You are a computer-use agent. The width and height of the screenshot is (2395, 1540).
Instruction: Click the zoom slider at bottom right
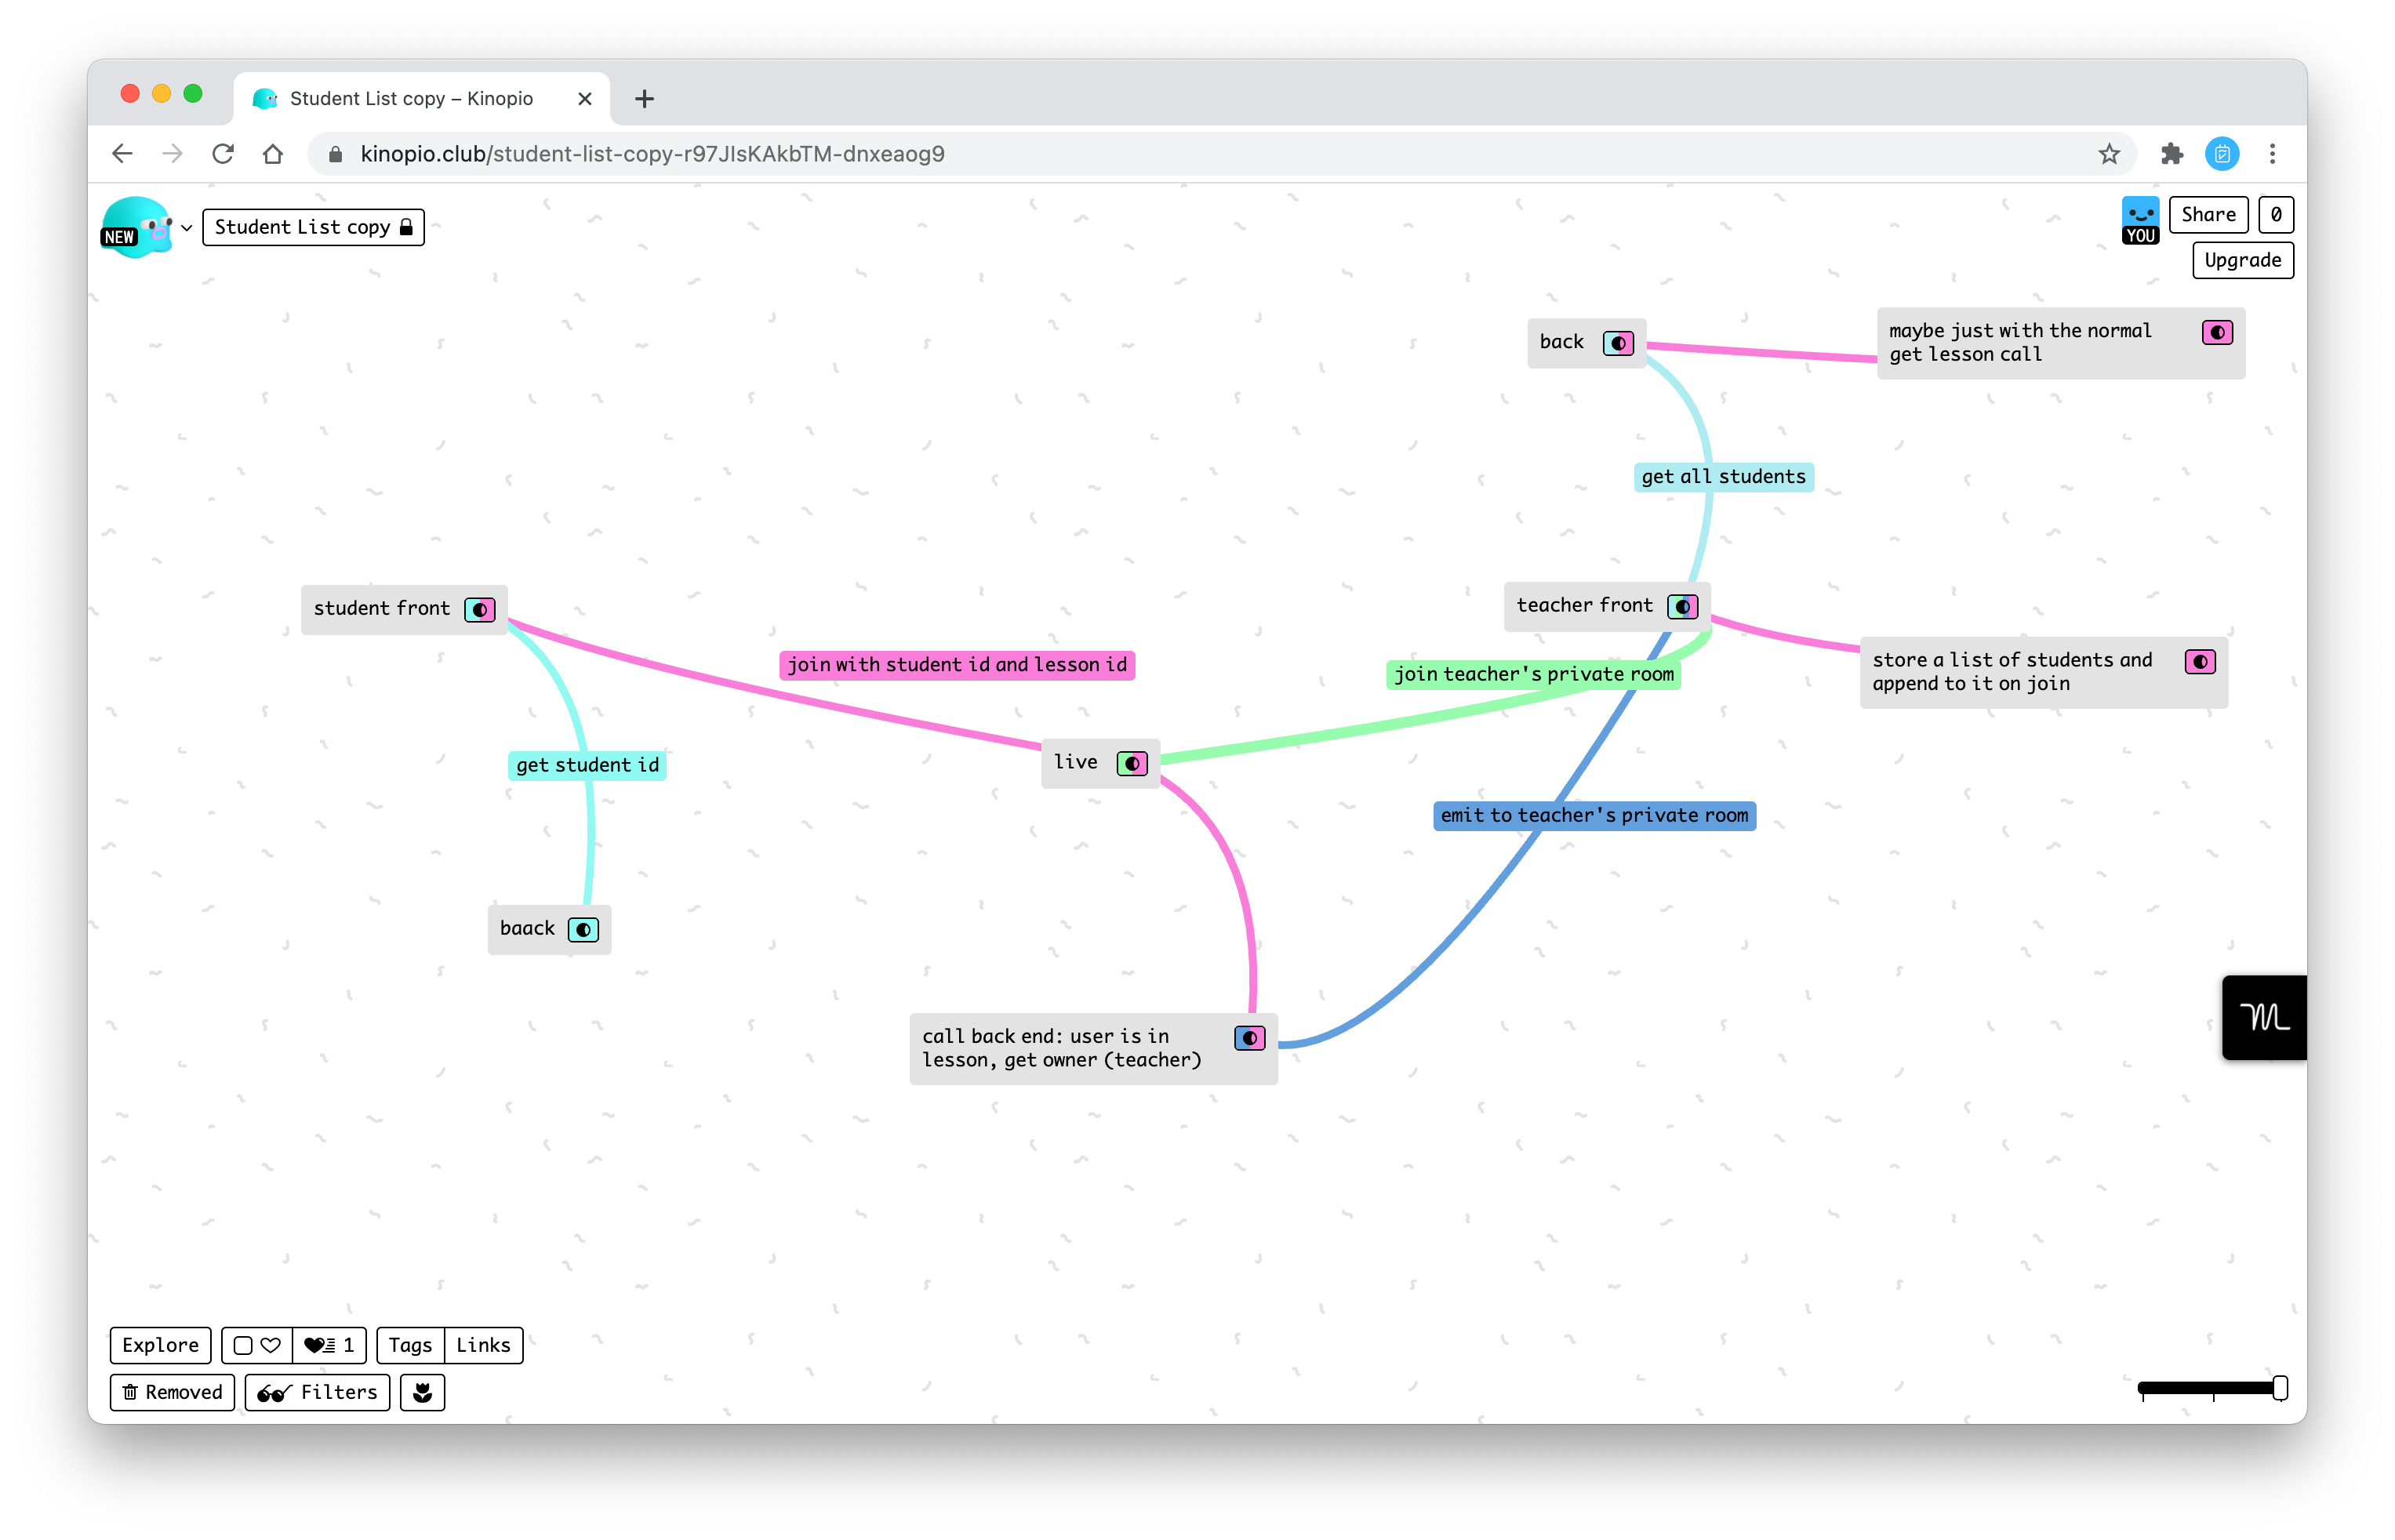pyautogui.click(x=2212, y=1388)
